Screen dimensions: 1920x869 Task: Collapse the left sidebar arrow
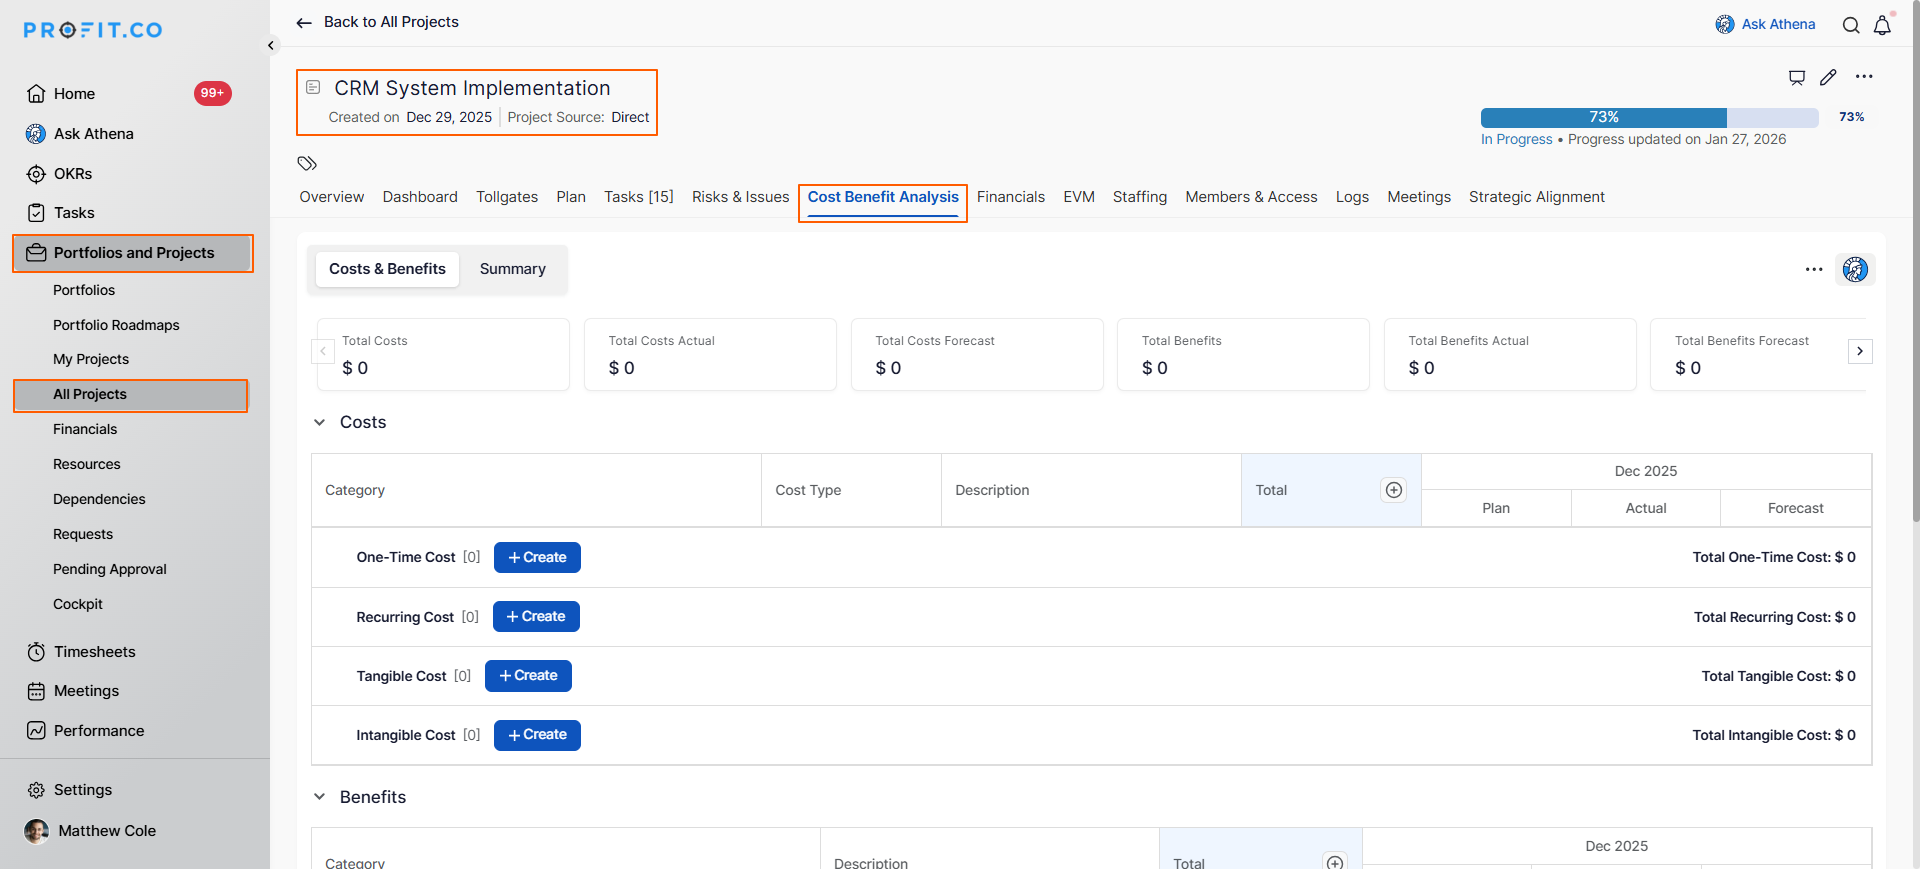pyautogui.click(x=271, y=45)
